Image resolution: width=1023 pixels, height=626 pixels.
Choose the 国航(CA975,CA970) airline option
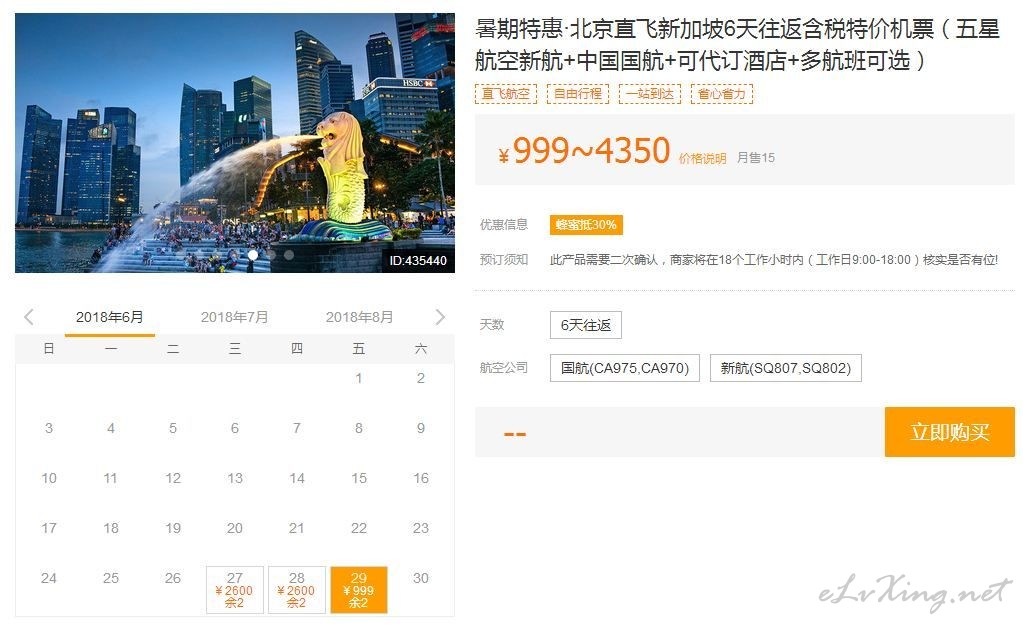625,368
